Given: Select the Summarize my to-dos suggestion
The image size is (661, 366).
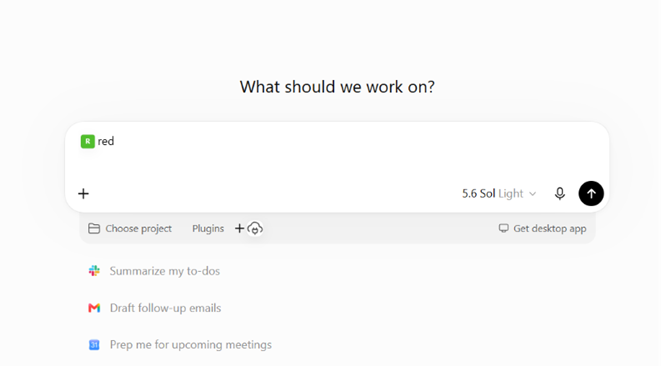Looking at the screenshot, I should click(165, 271).
